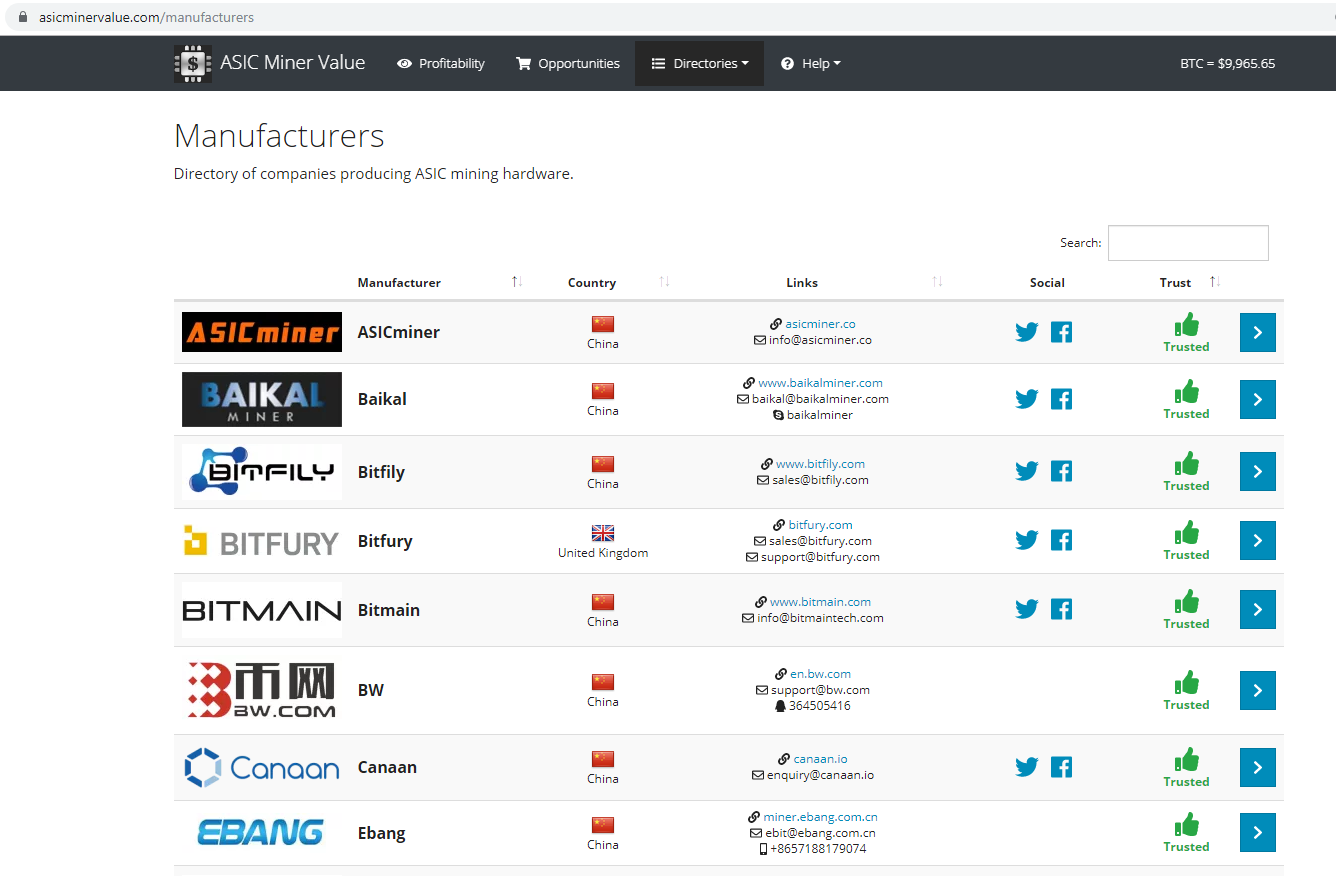Click the Ebang manufacturer name
1336x876 pixels.
382,833
